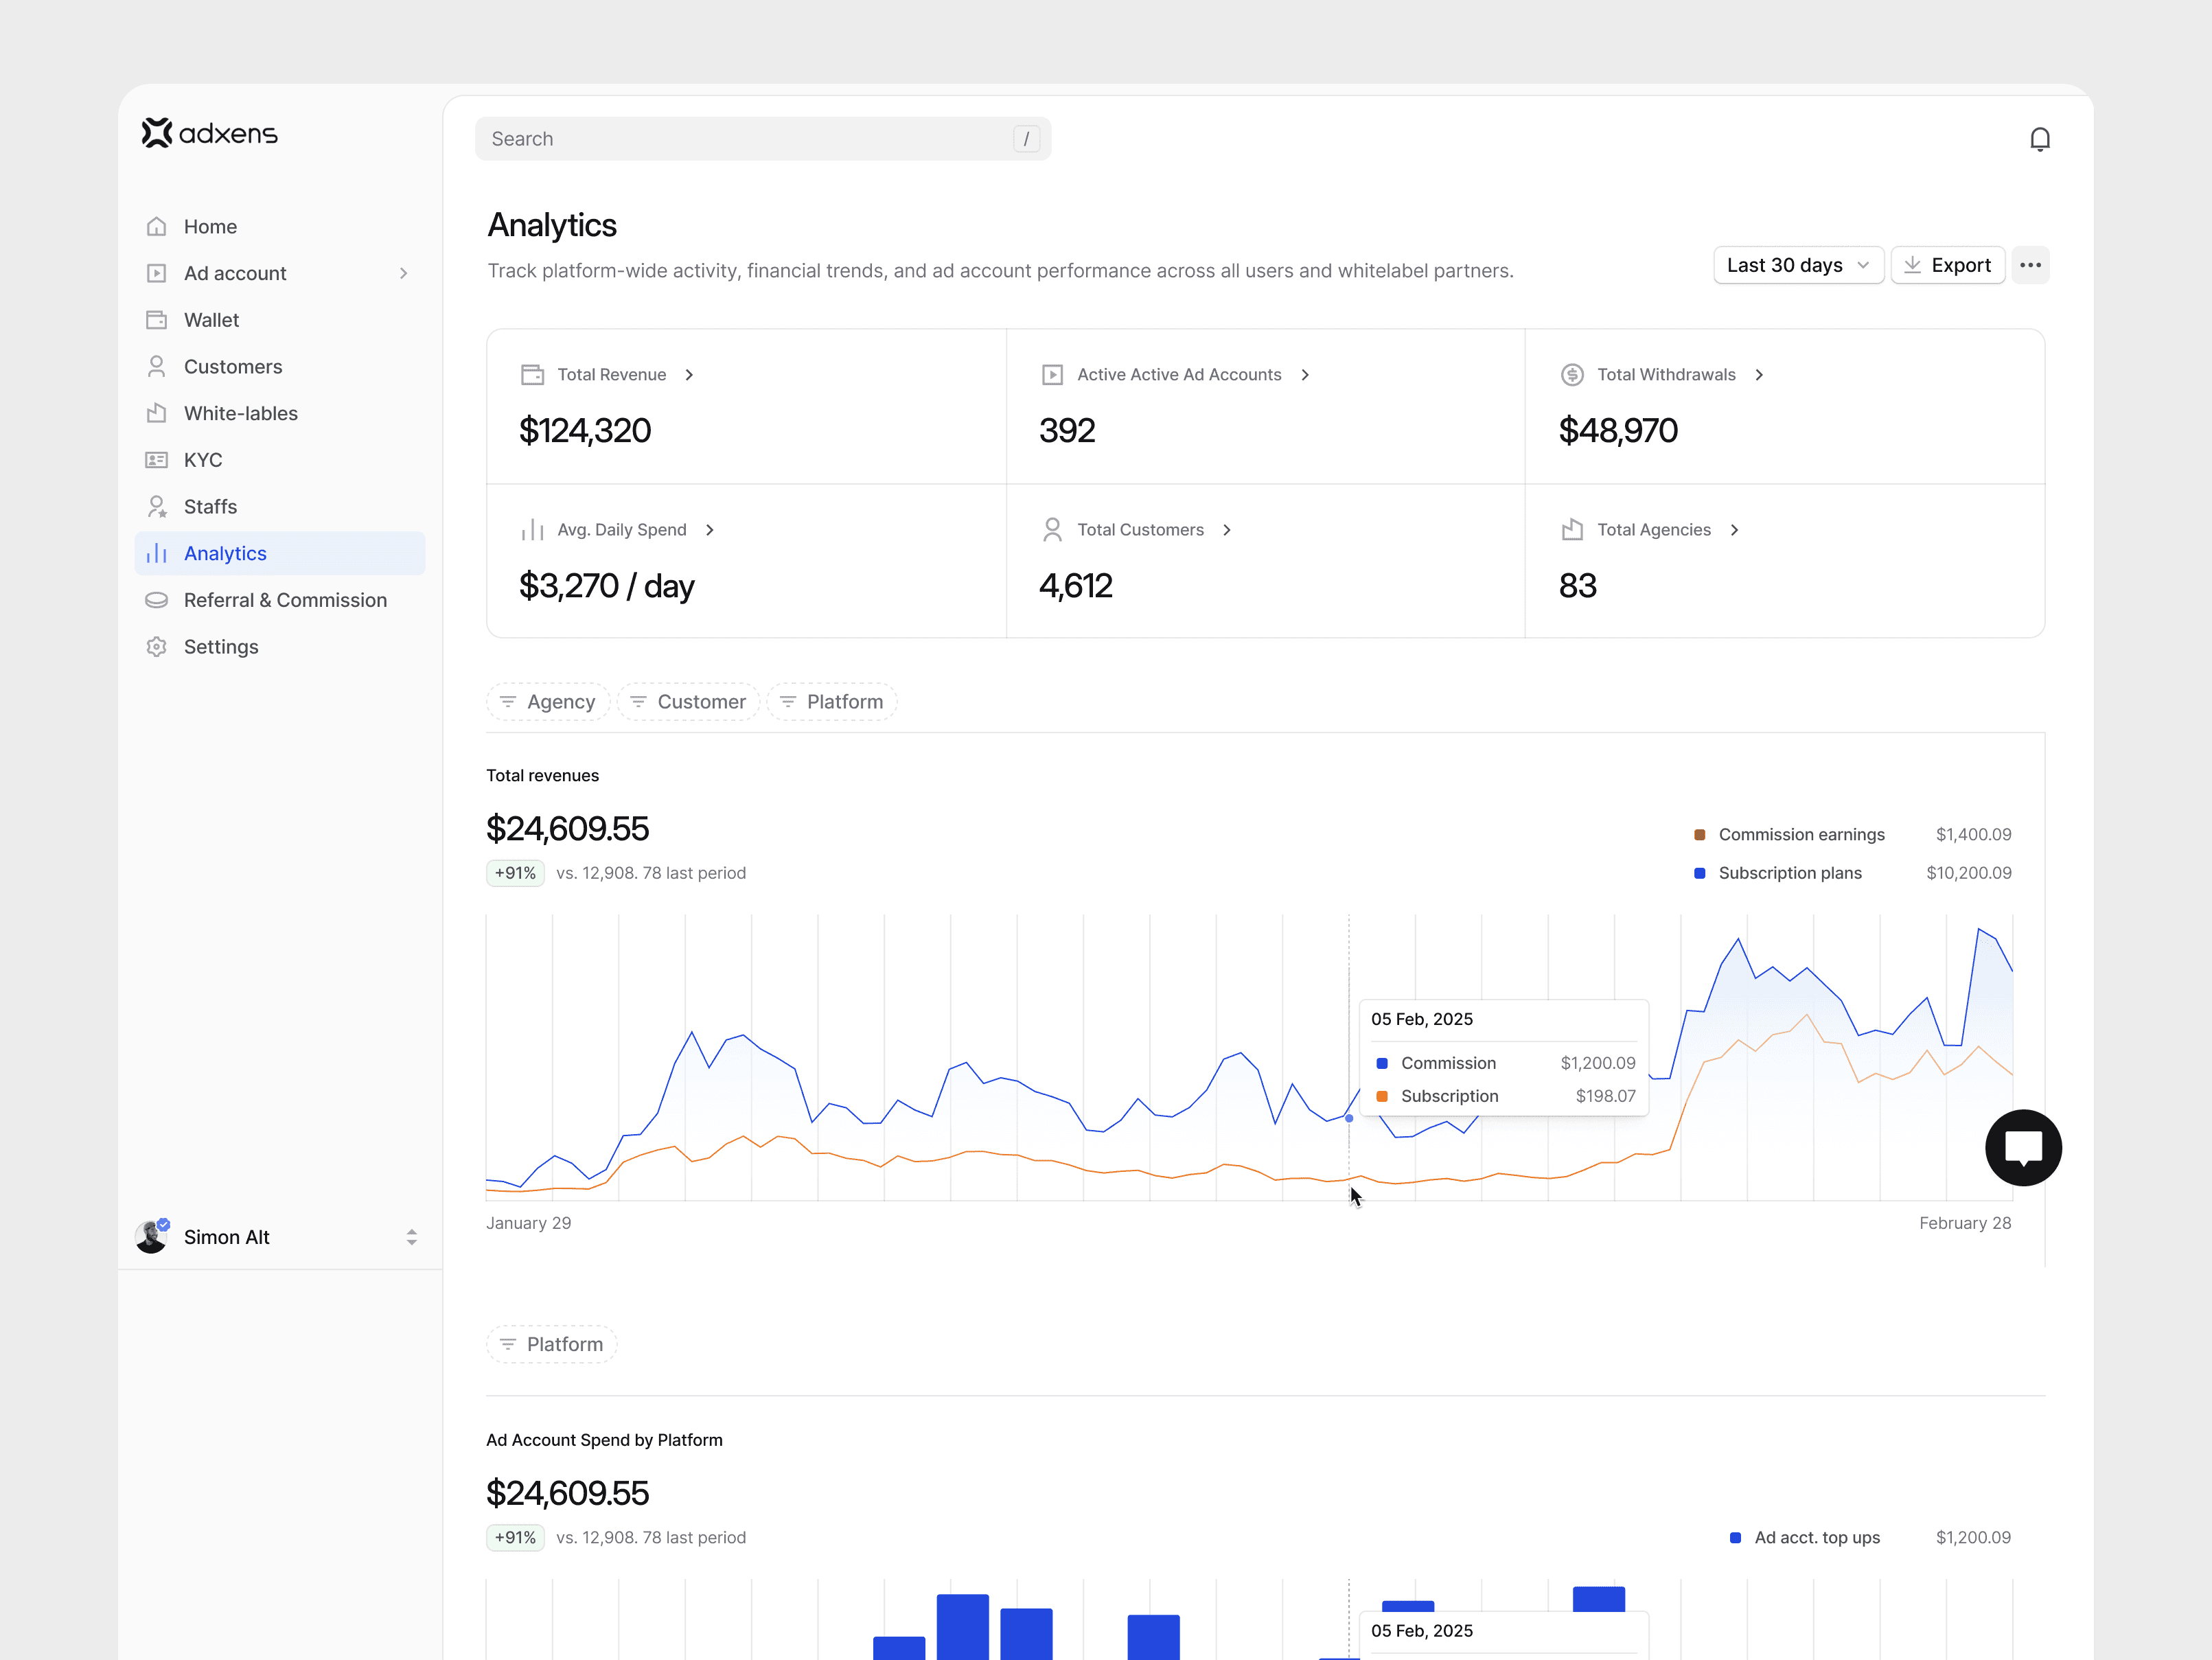The width and height of the screenshot is (2212, 1660).
Task: Open Staffs in the sidebar
Action: pos(210,507)
